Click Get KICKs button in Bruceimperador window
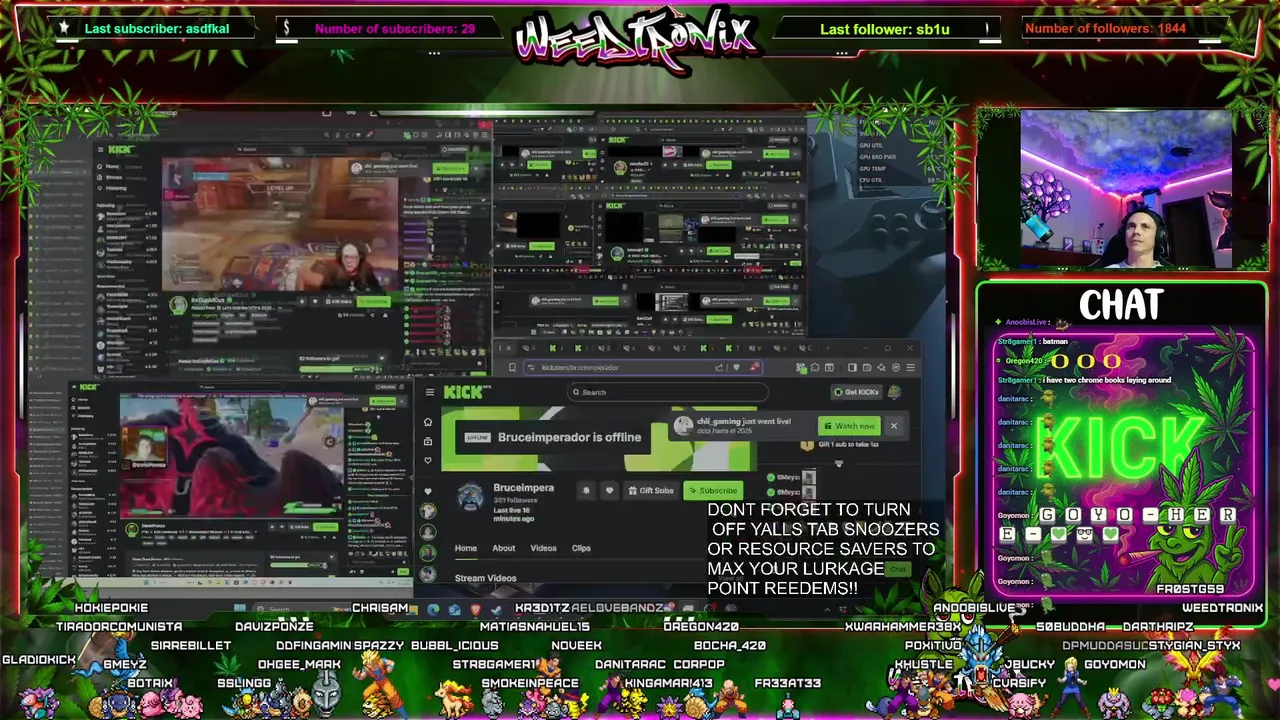The image size is (1280, 720). tap(856, 392)
